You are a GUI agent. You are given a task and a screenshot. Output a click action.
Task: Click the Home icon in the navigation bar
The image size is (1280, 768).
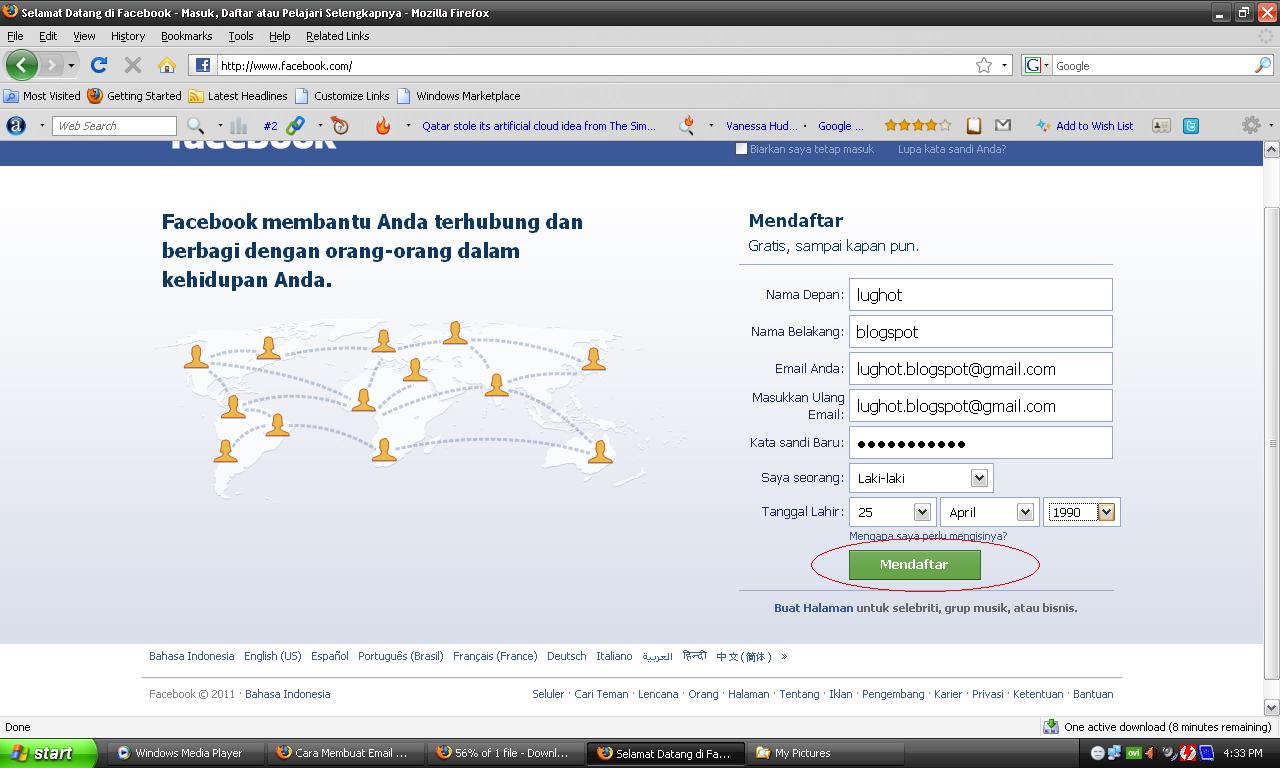pyautogui.click(x=168, y=65)
